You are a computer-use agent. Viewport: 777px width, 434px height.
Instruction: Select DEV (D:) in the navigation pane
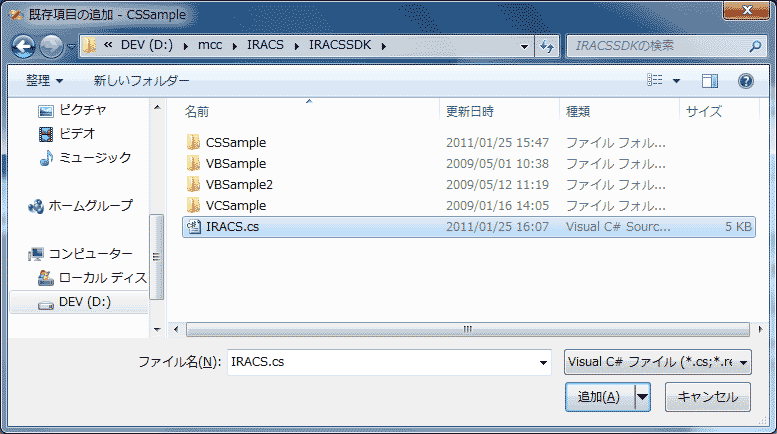coord(79,302)
